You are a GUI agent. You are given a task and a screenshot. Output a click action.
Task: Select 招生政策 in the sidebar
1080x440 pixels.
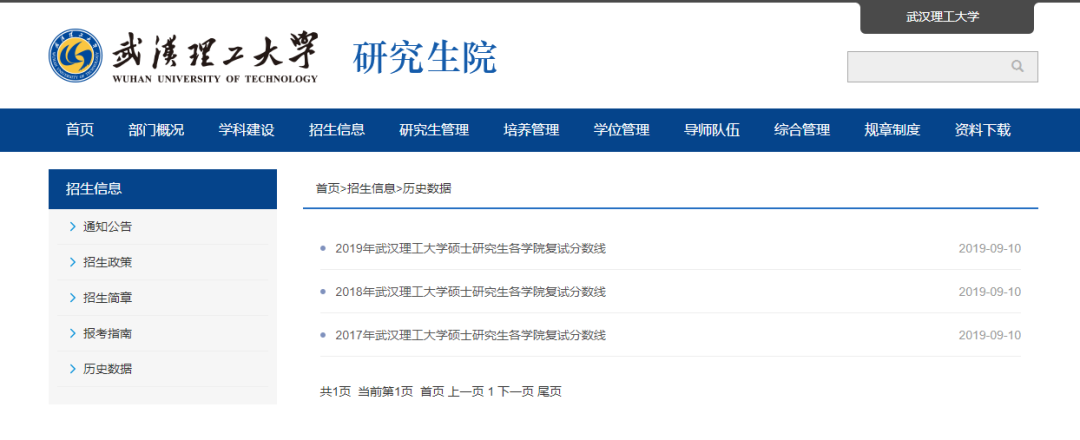pos(107,262)
